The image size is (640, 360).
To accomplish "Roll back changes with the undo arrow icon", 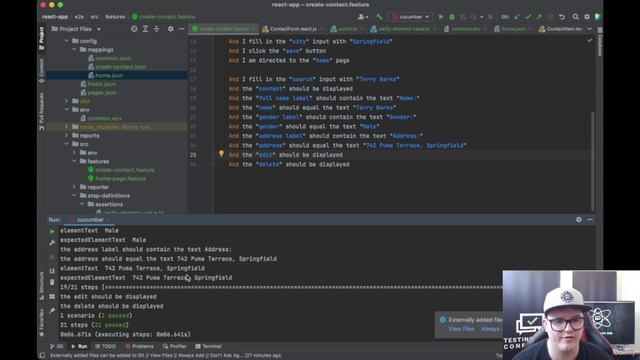I will (562, 17).
